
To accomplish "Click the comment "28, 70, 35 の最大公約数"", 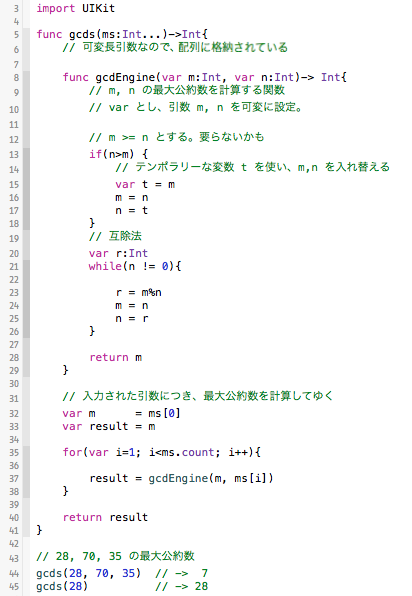I will (116, 556).
